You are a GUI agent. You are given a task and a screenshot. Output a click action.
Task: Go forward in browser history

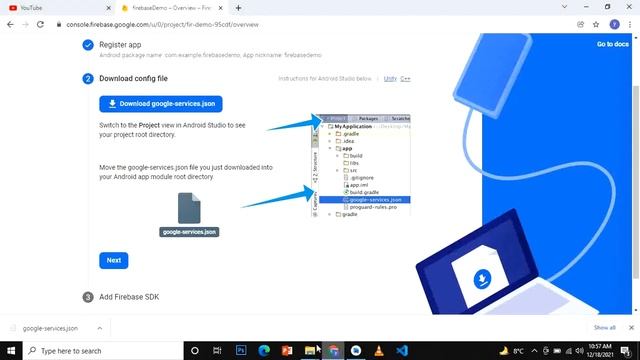25,24
